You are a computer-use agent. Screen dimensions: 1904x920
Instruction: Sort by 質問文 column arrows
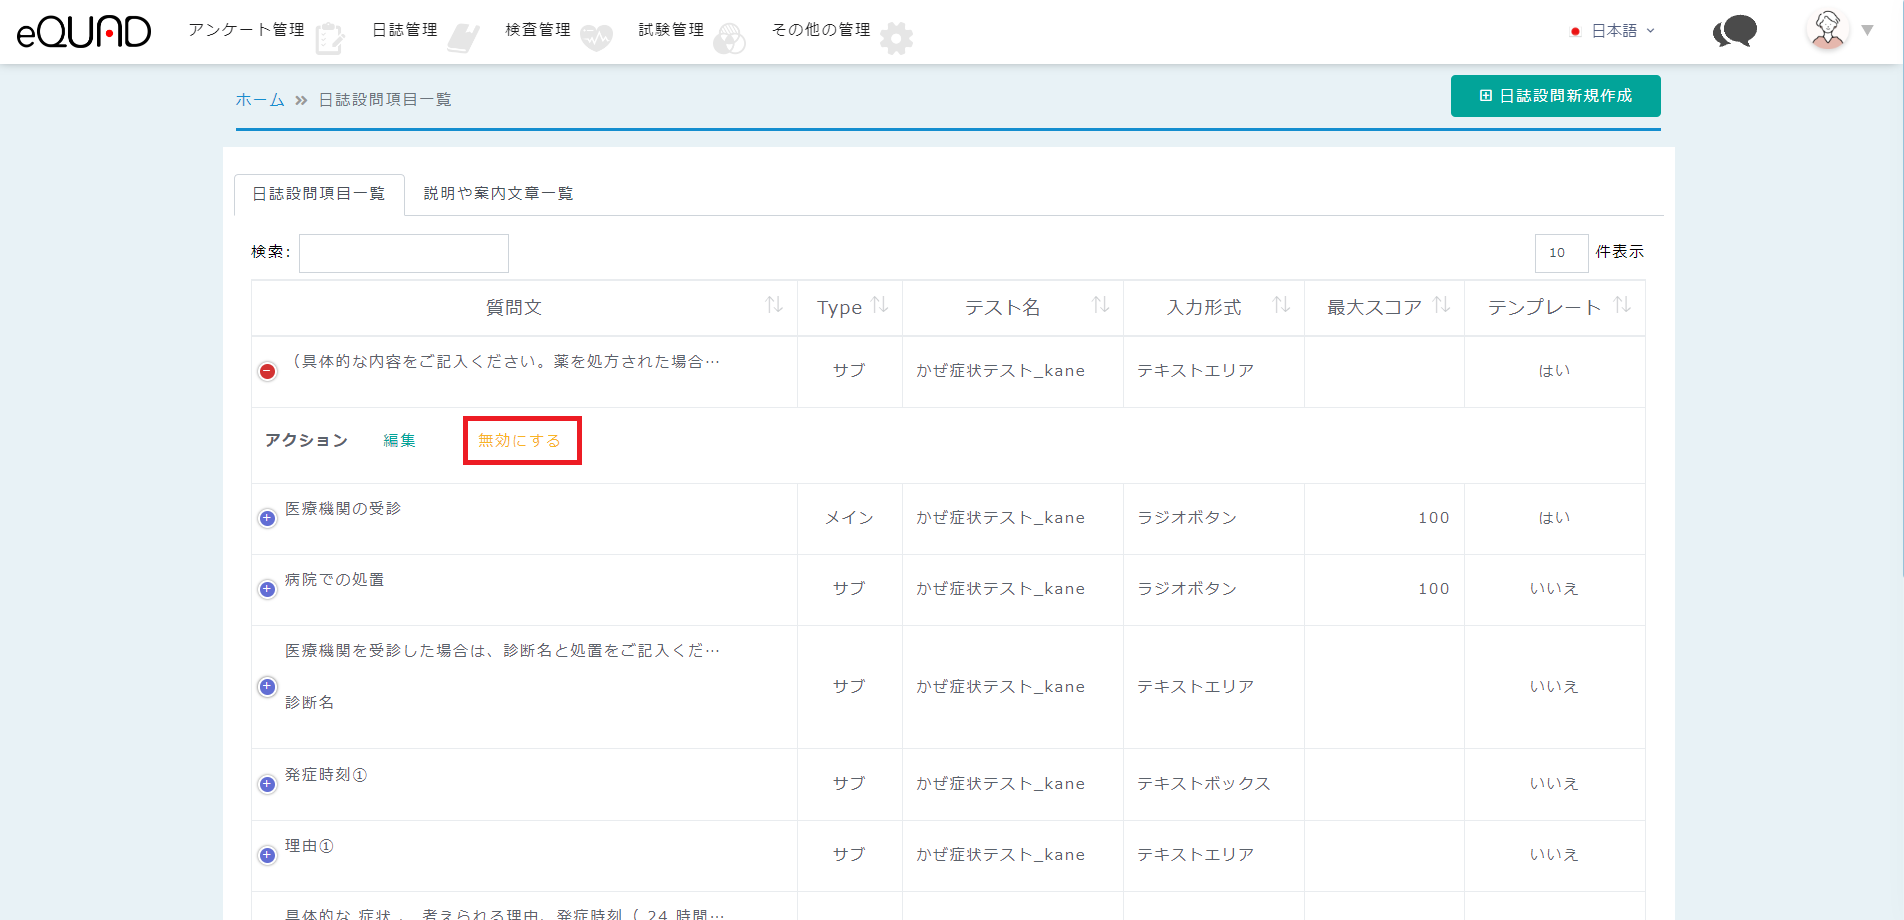tap(774, 305)
